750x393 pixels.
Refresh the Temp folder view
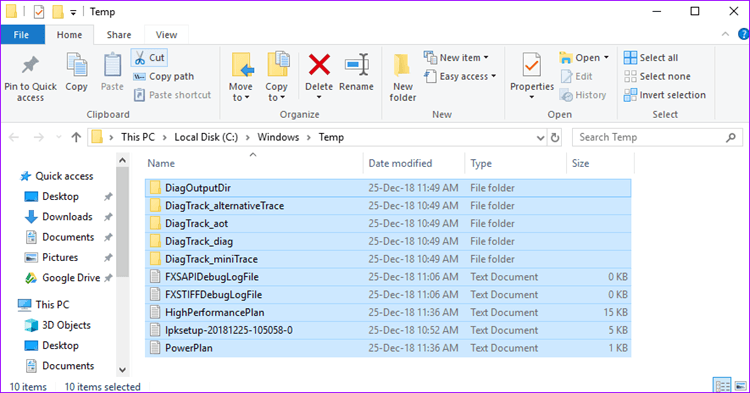coord(555,138)
